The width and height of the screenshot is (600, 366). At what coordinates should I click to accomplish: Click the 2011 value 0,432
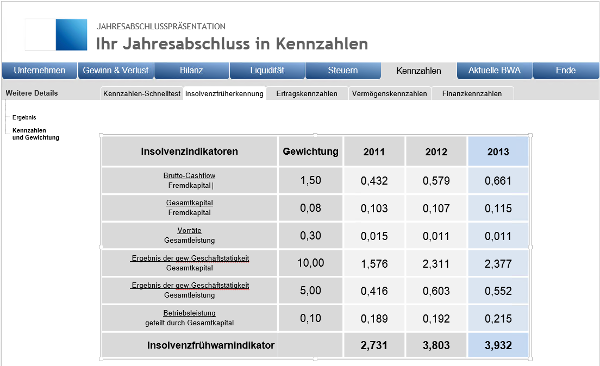374,181
